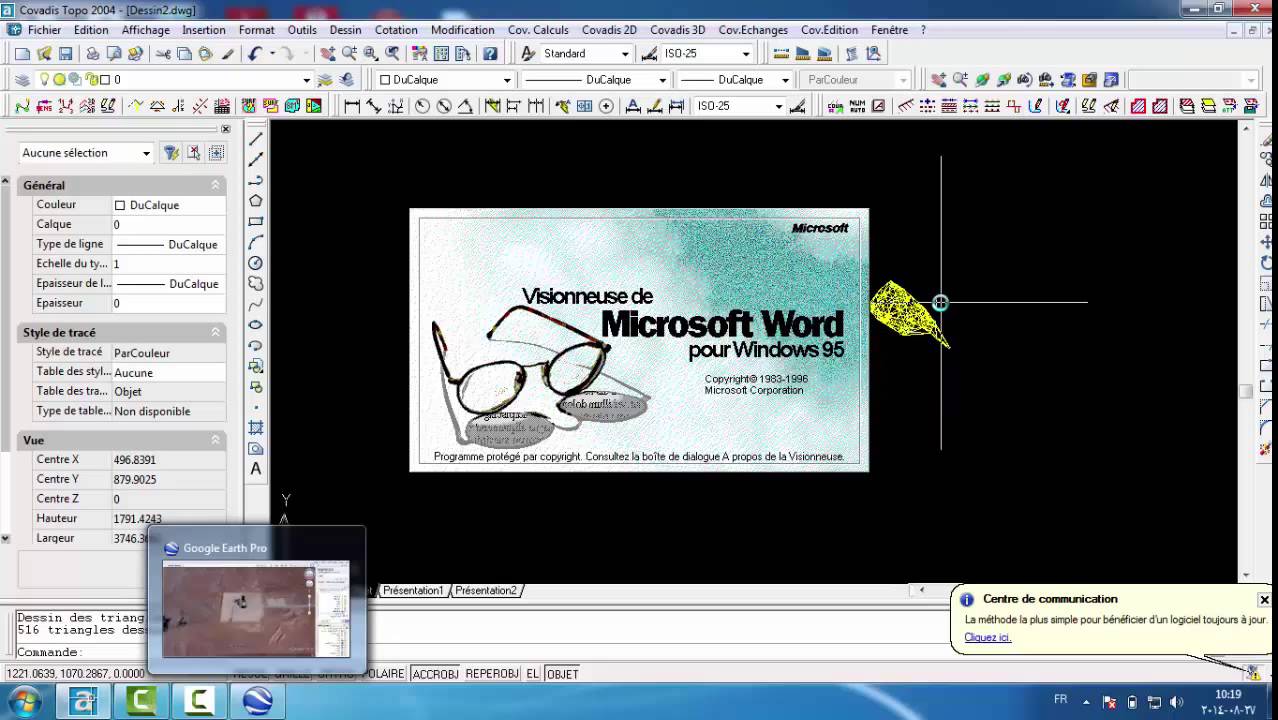This screenshot has height=720, width=1278.
Task: Open the layer properties manager icon
Action: (x=22, y=80)
